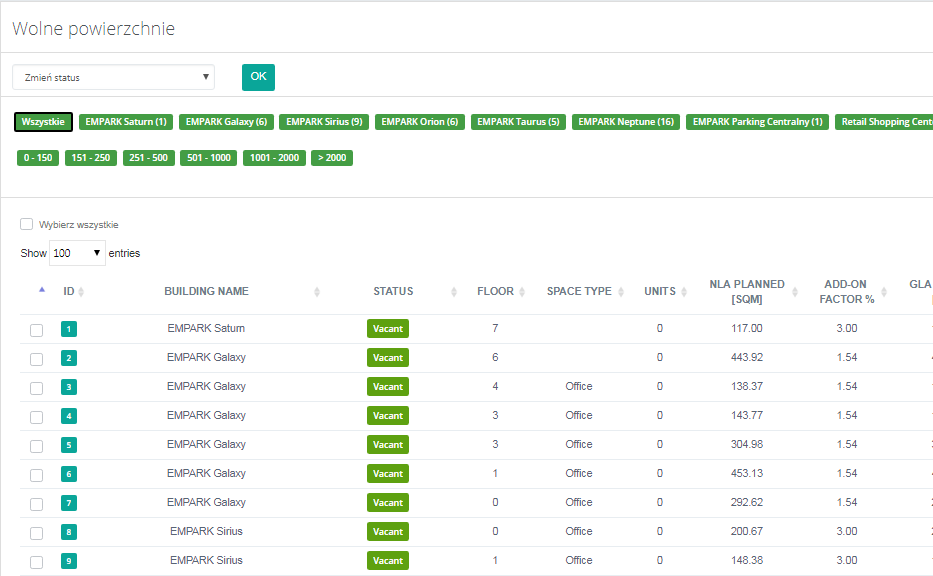
Task: Tick the checkbox for row ID 5
Action: (36, 446)
